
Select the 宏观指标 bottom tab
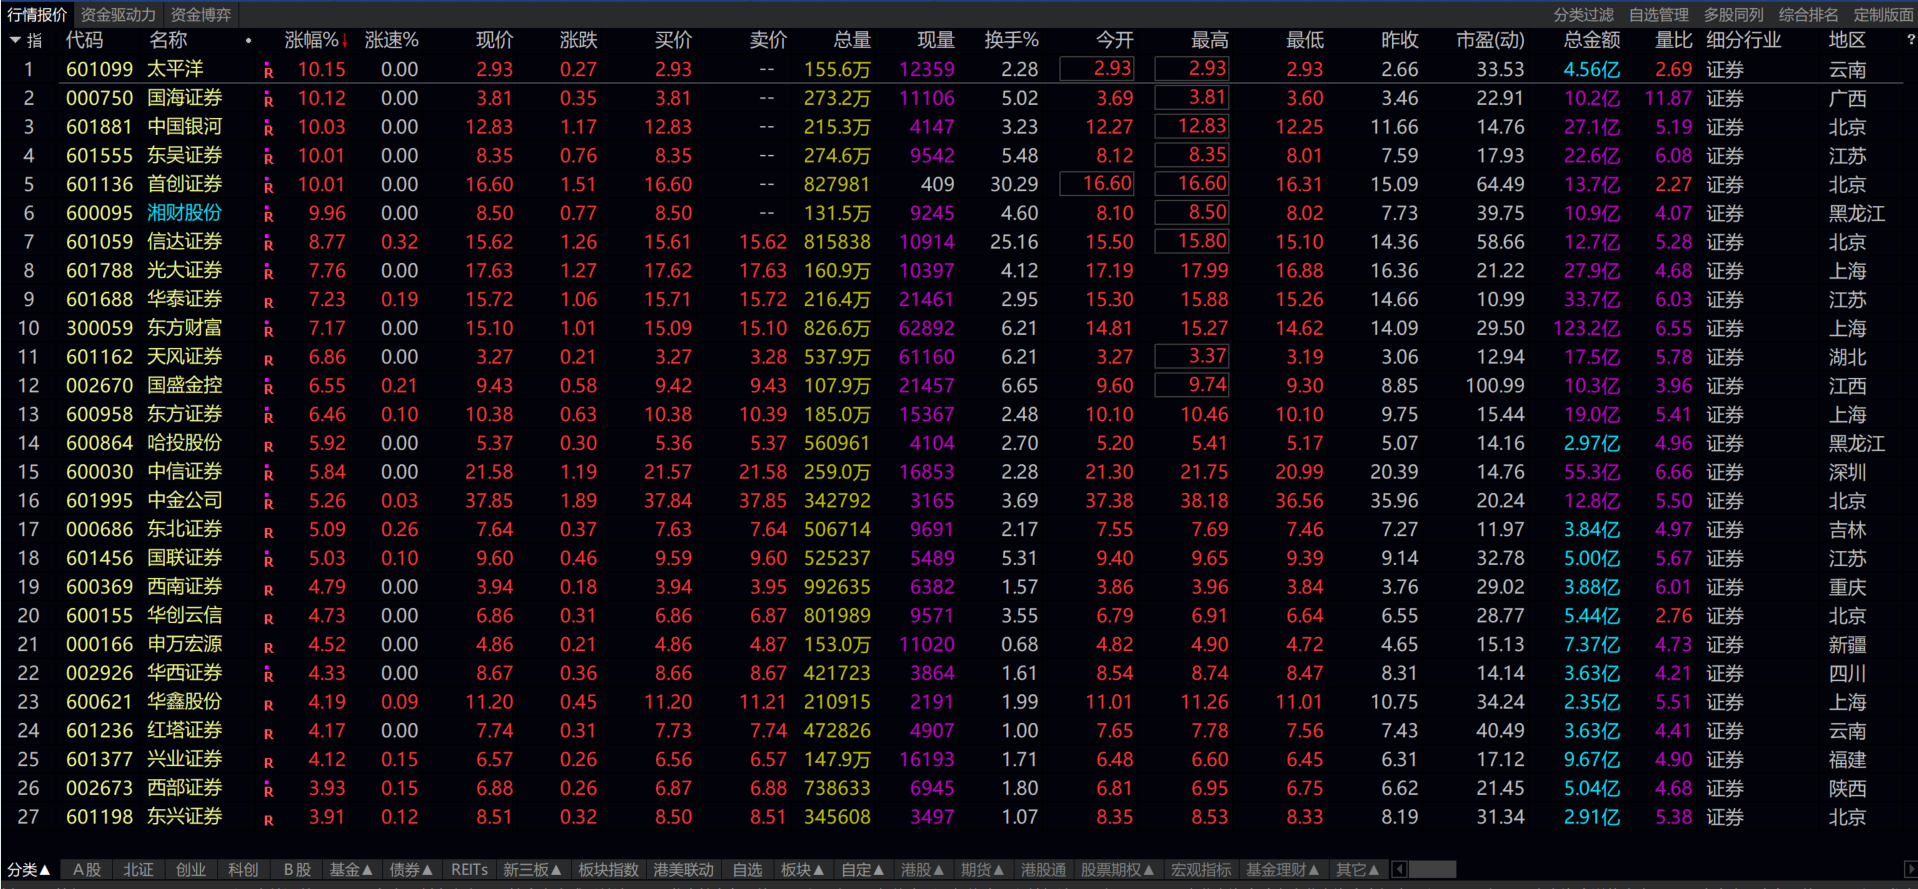(x=1201, y=869)
